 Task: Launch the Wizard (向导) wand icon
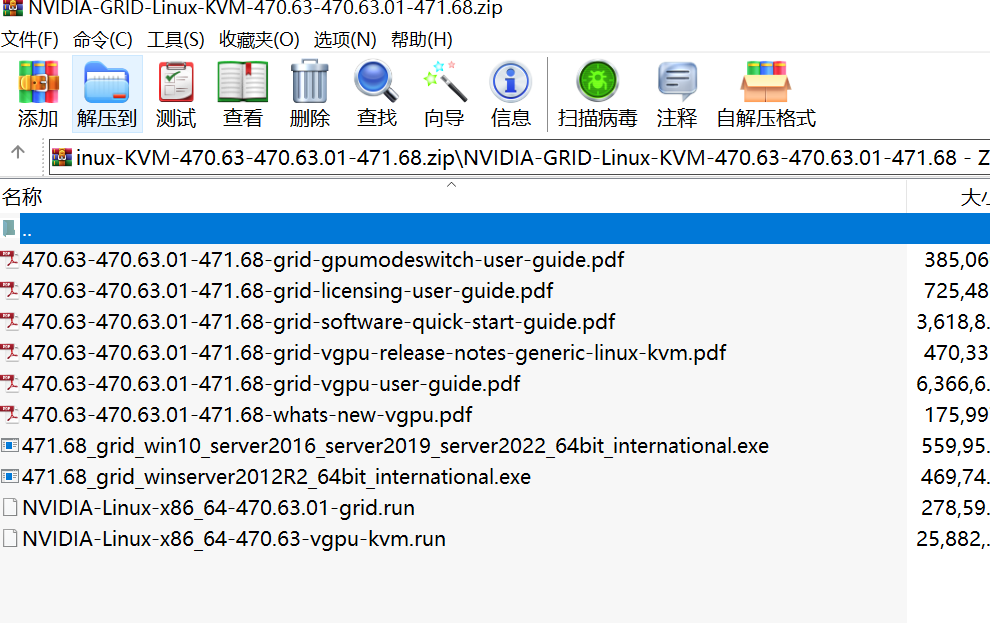click(444, 81)
